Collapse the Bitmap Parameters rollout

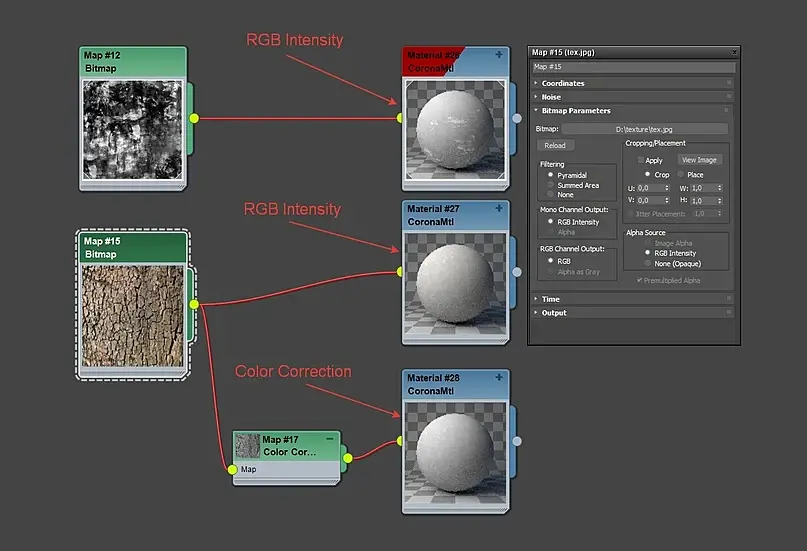coord(575,111)
